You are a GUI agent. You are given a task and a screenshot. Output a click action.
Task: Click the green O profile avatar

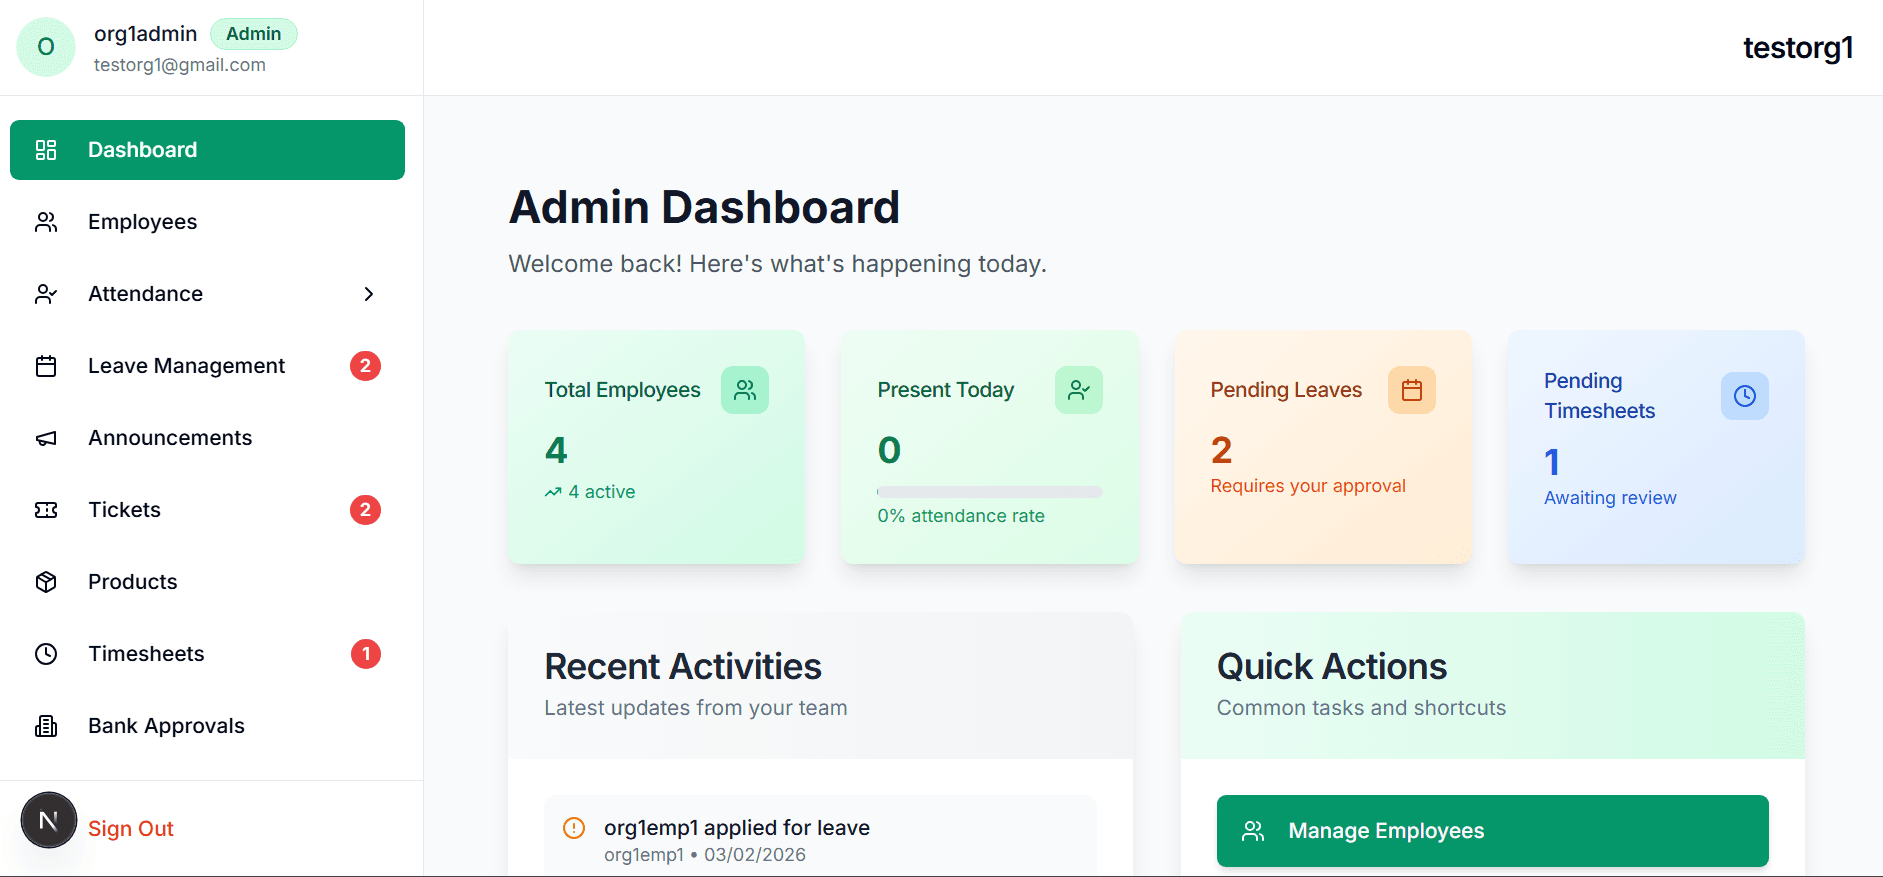(46, 47)
